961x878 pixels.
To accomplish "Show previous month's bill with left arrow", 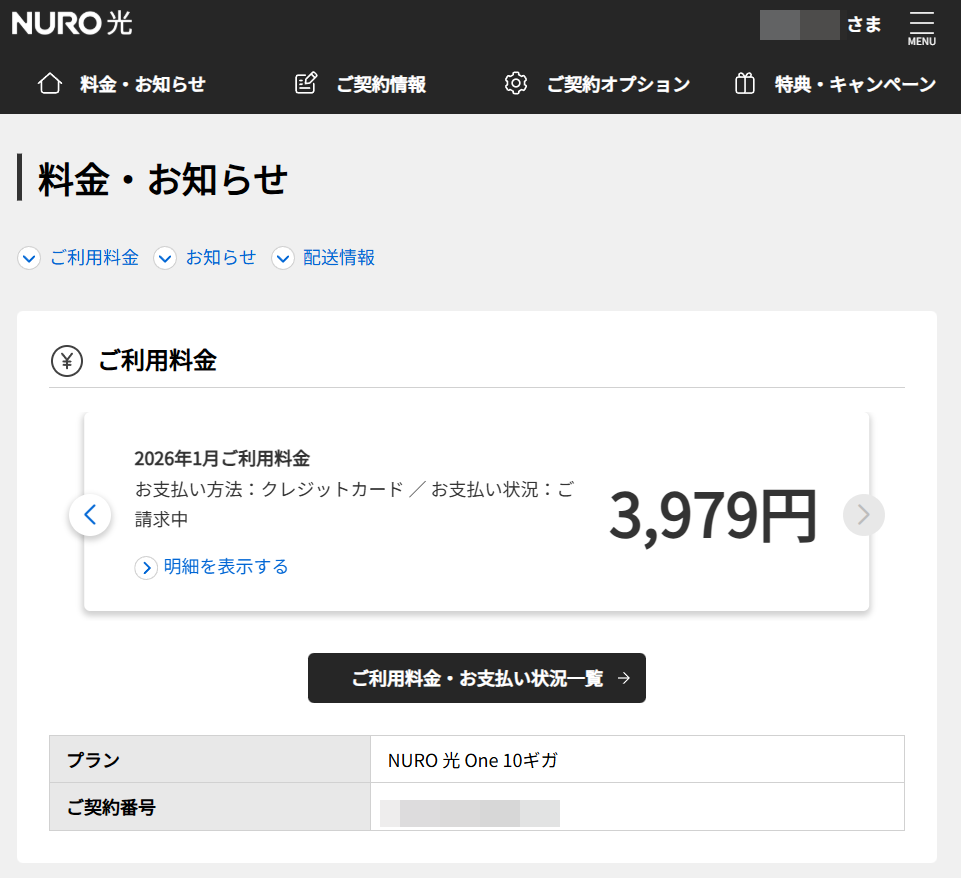I will tap(90, 515).
